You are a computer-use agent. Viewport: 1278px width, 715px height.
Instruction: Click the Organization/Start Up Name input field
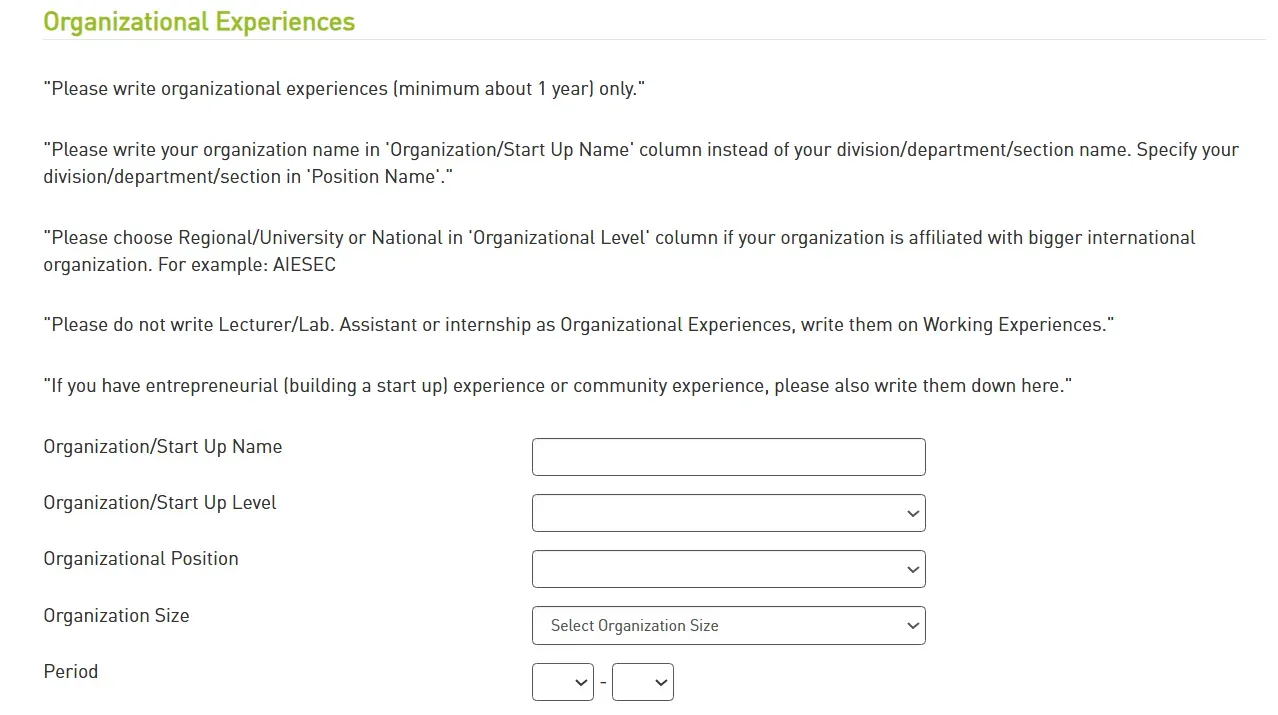pyautogui.click(x=728, y=456)
